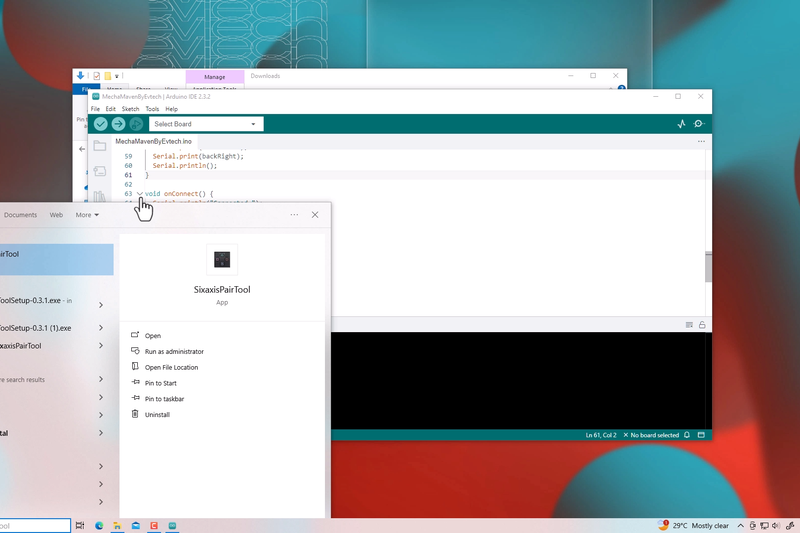Open Boards Manager icon in Arduino sidebar
This screenshot has width=800, height=533.
99,171
